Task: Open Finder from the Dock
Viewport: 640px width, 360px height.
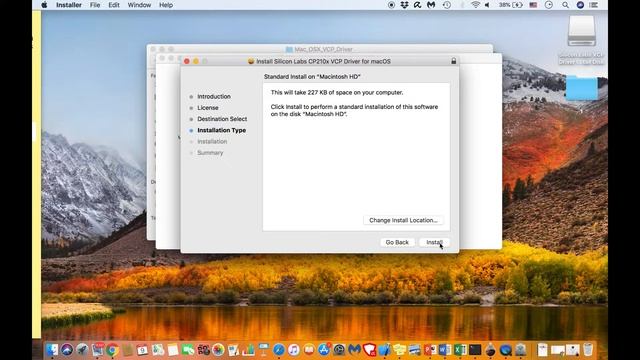Action: (x=52, y=350)
